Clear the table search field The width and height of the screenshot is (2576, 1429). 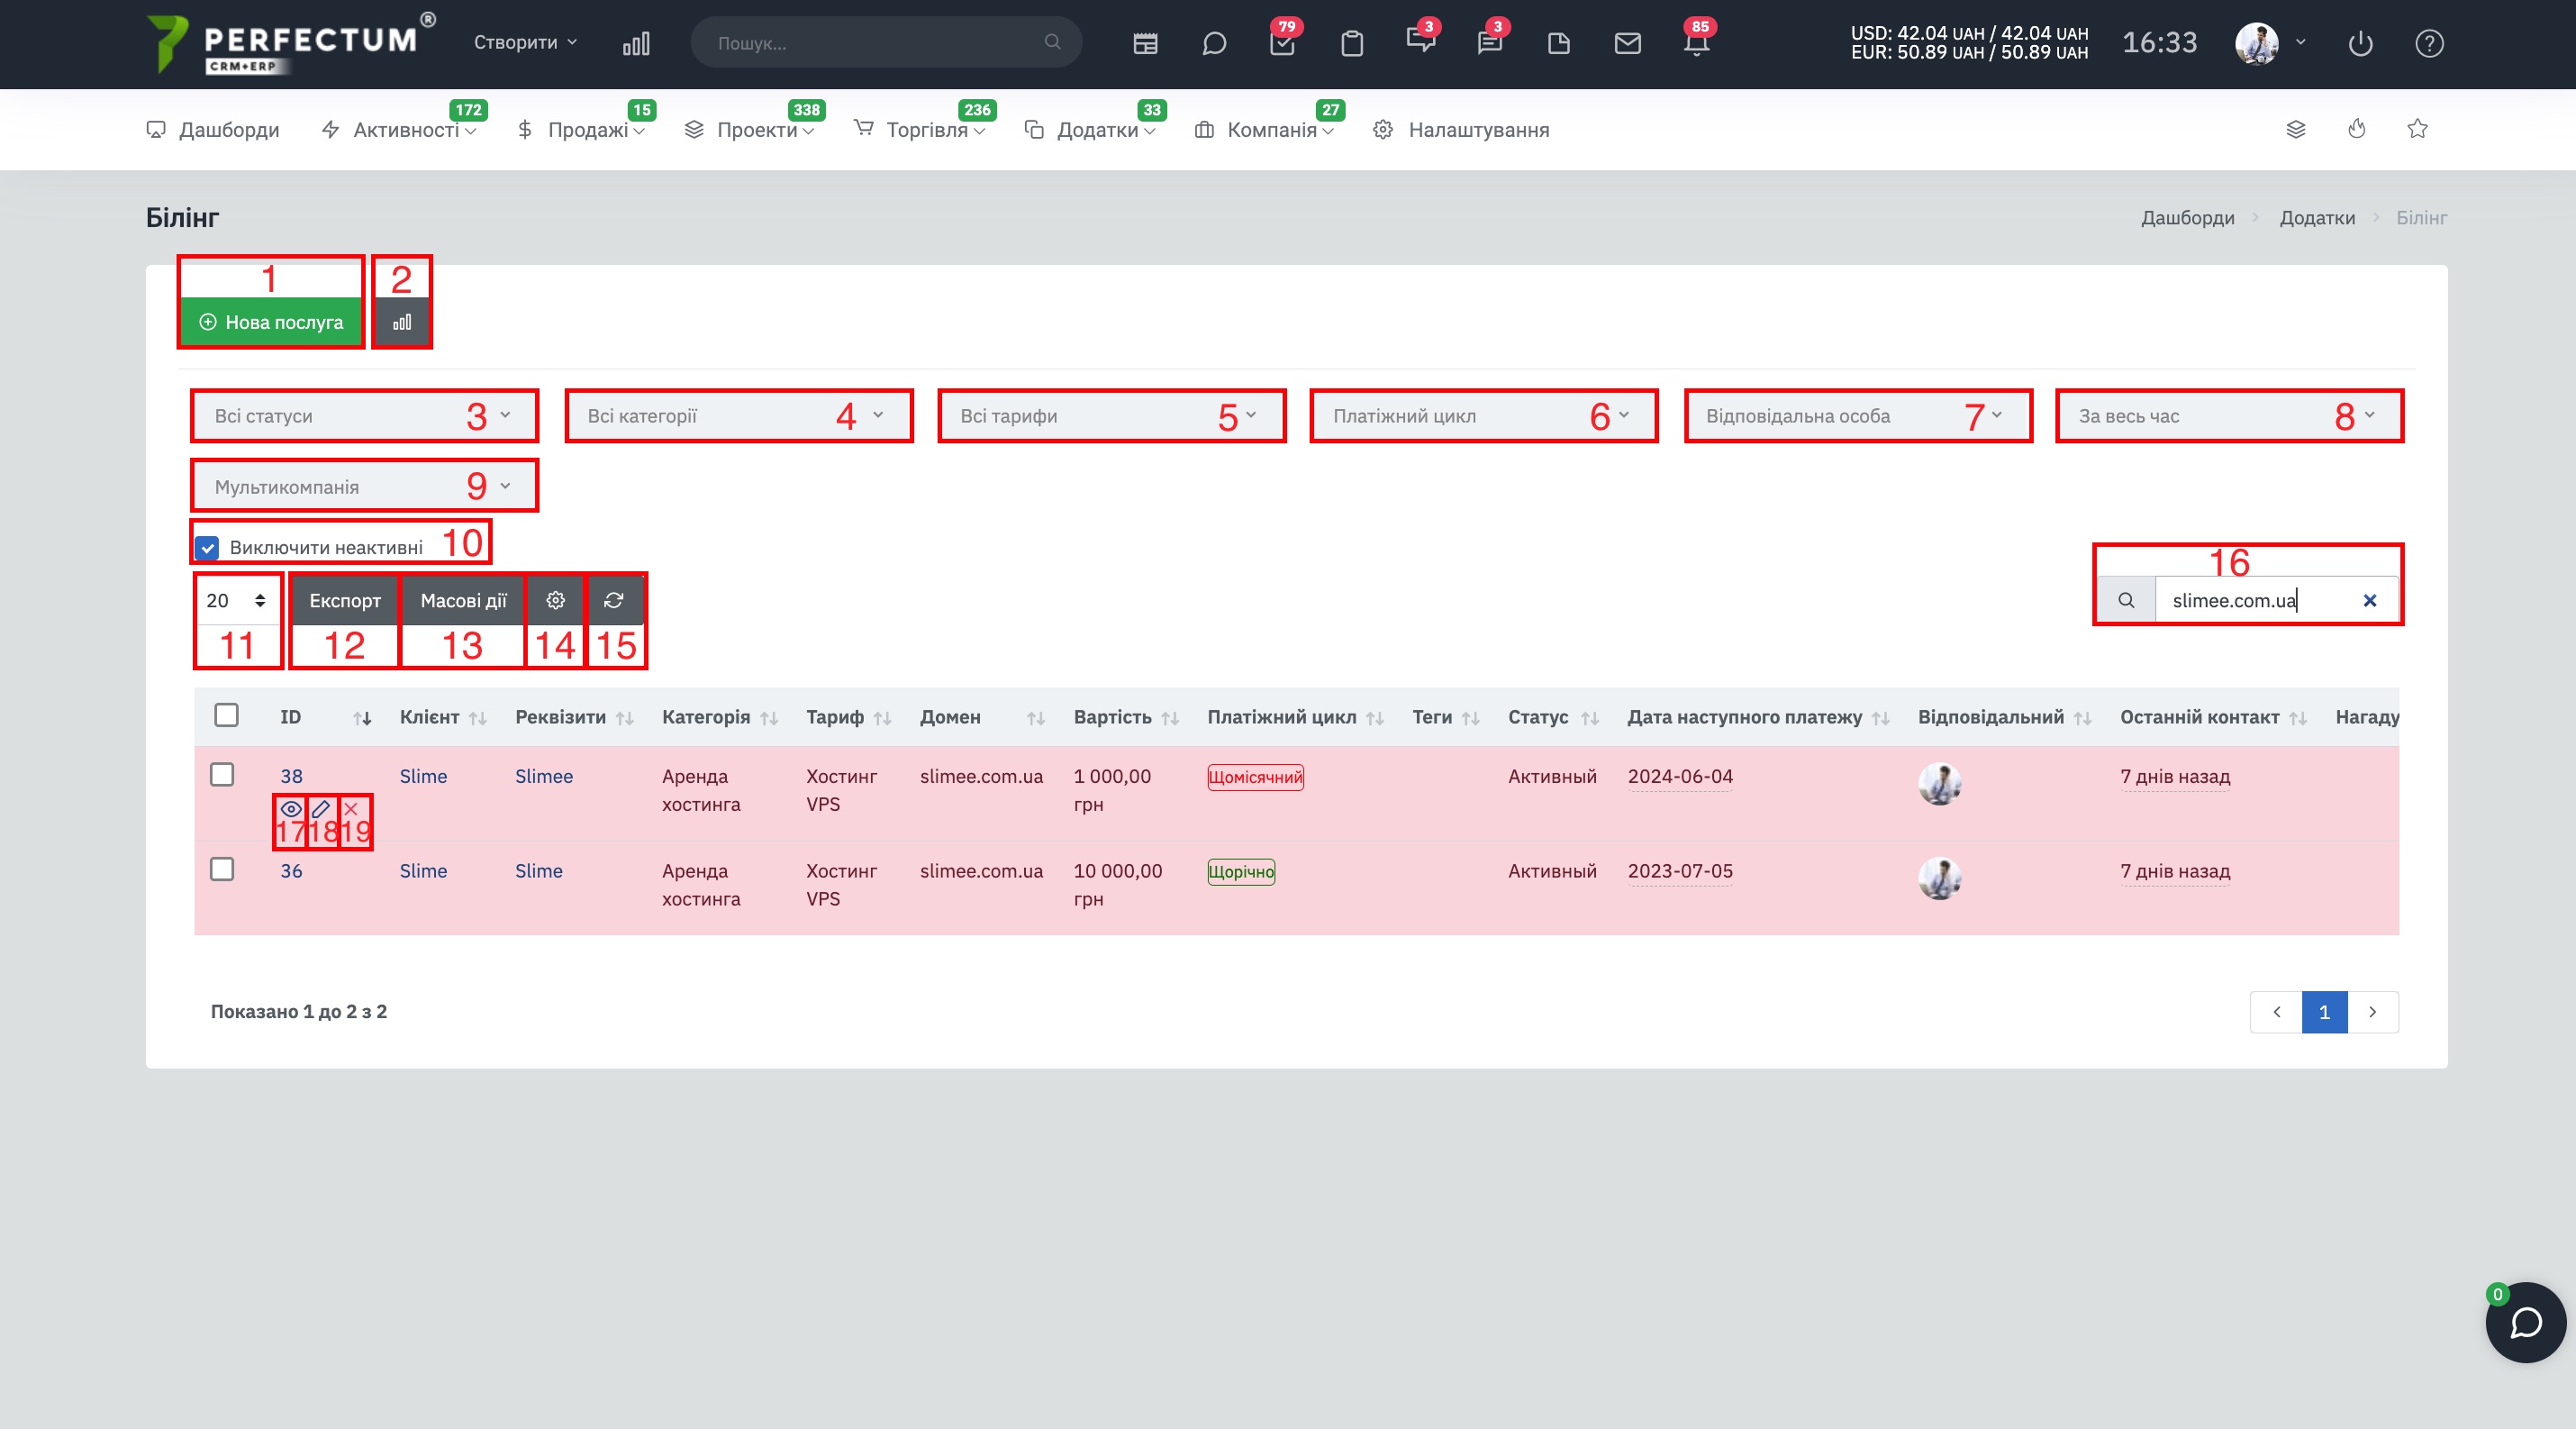pos(2370,600)
